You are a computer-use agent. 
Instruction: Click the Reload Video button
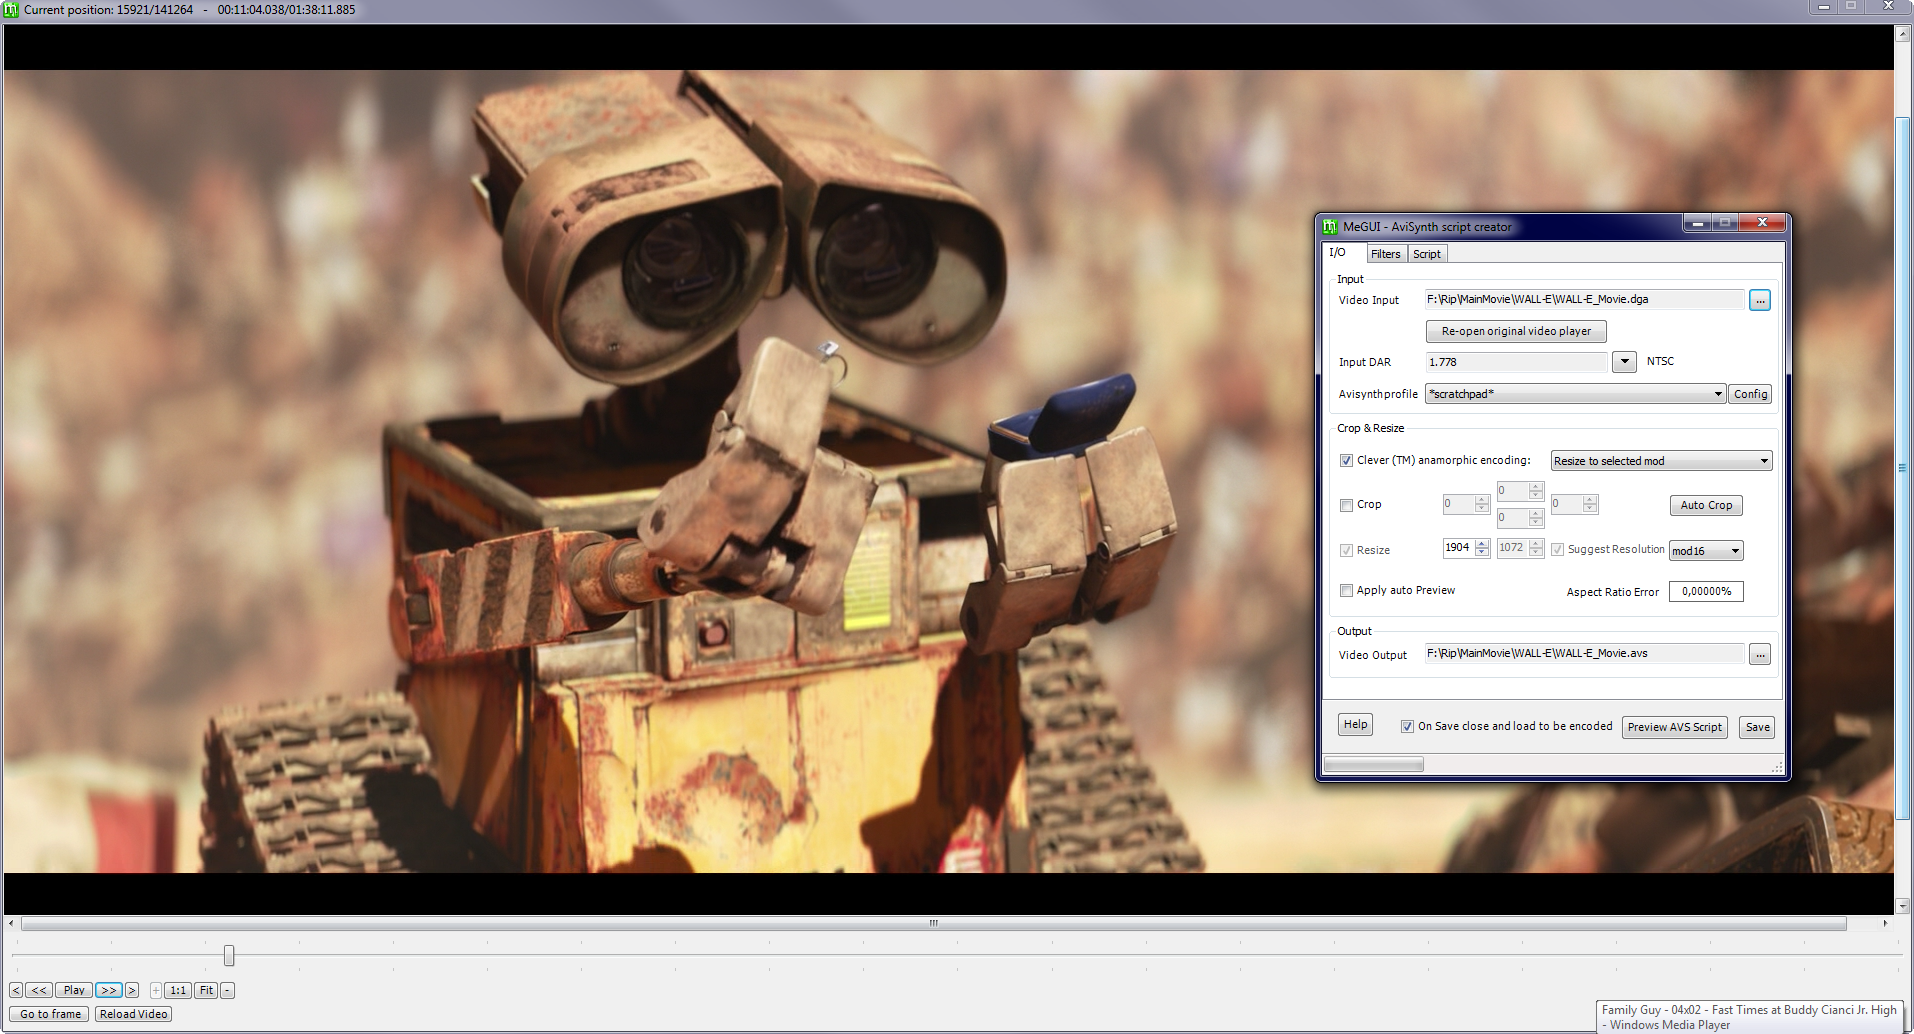(133, 1014)
